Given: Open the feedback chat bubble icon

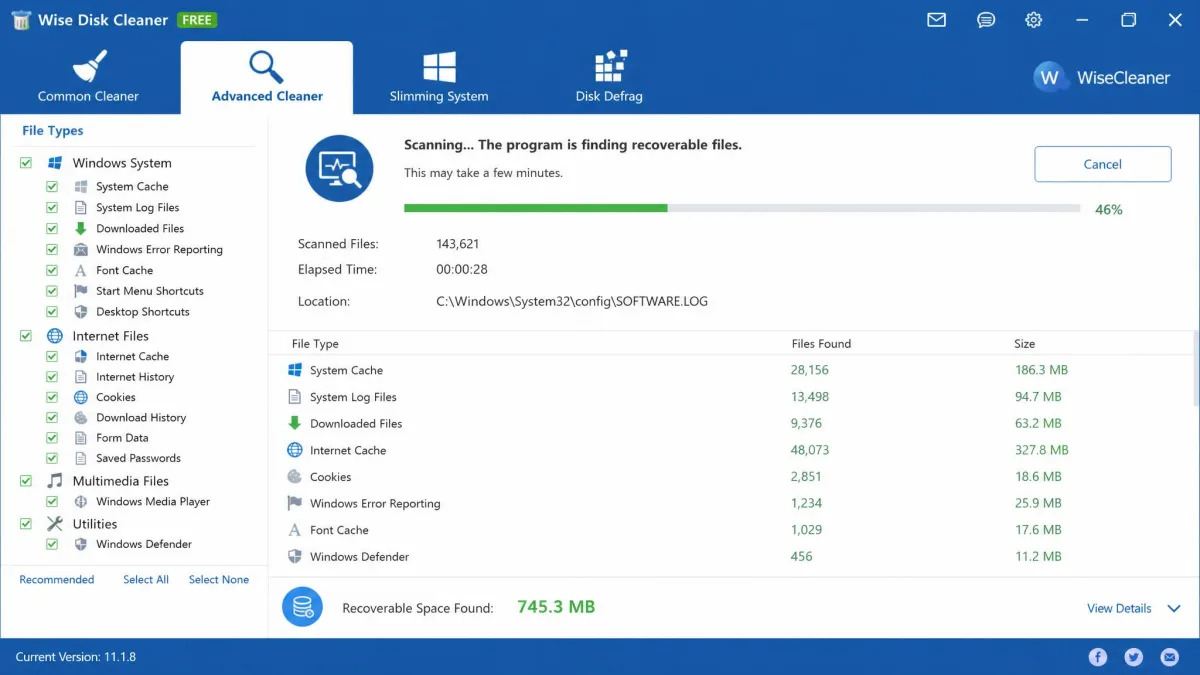Looking at the screenshot, I should [986, 20].
